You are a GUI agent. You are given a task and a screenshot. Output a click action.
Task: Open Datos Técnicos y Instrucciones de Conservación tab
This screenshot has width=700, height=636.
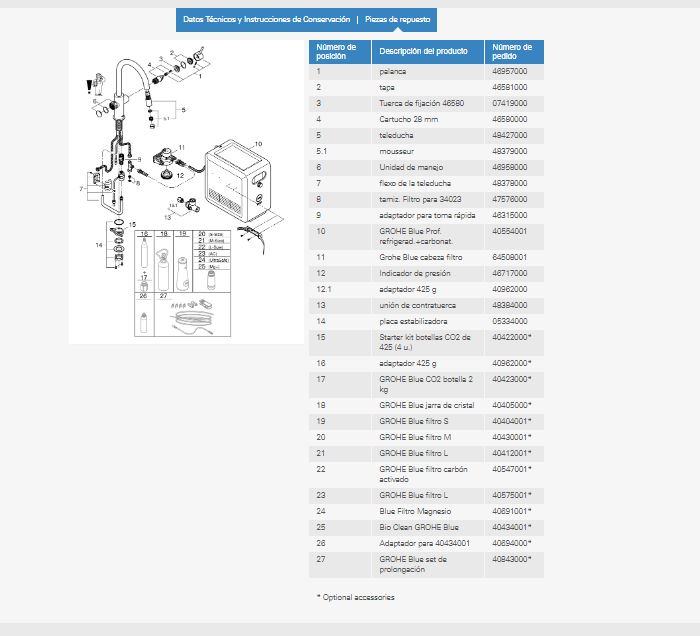[x=267, y=20]
